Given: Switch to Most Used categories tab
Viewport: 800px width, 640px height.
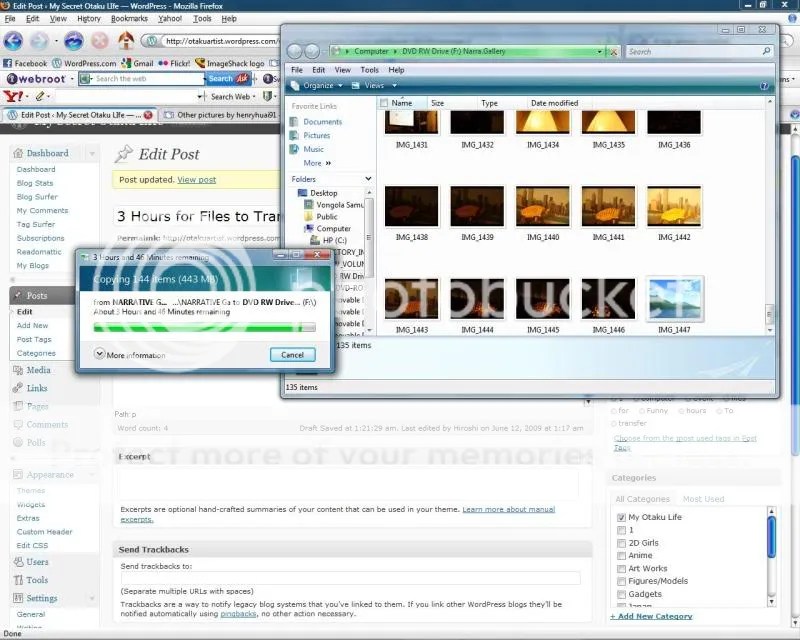Looking at the screenshot, I should tap(703, 499).
